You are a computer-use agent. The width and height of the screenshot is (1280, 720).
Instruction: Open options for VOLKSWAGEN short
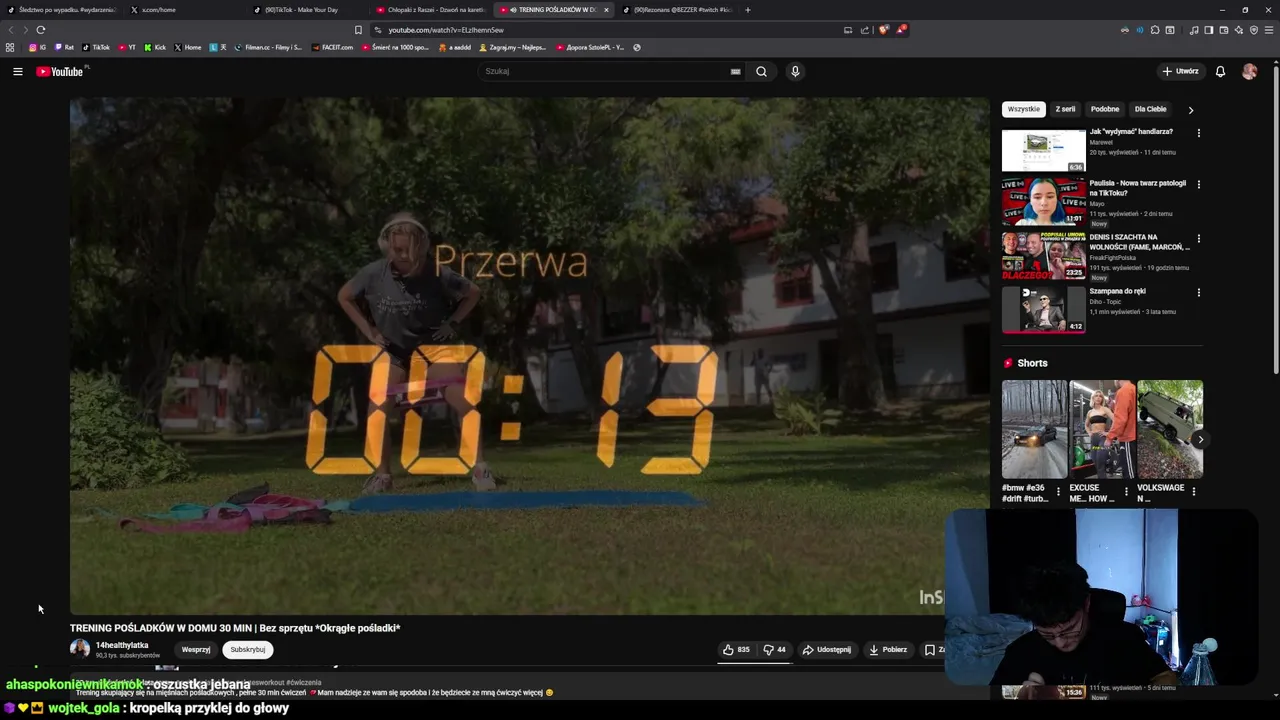click(x=1193, y=491)
